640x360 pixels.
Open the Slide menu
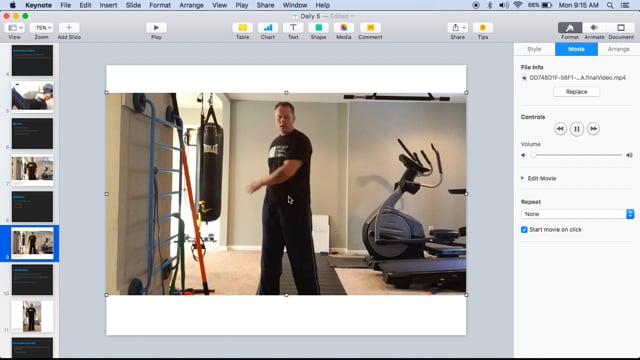133,5
